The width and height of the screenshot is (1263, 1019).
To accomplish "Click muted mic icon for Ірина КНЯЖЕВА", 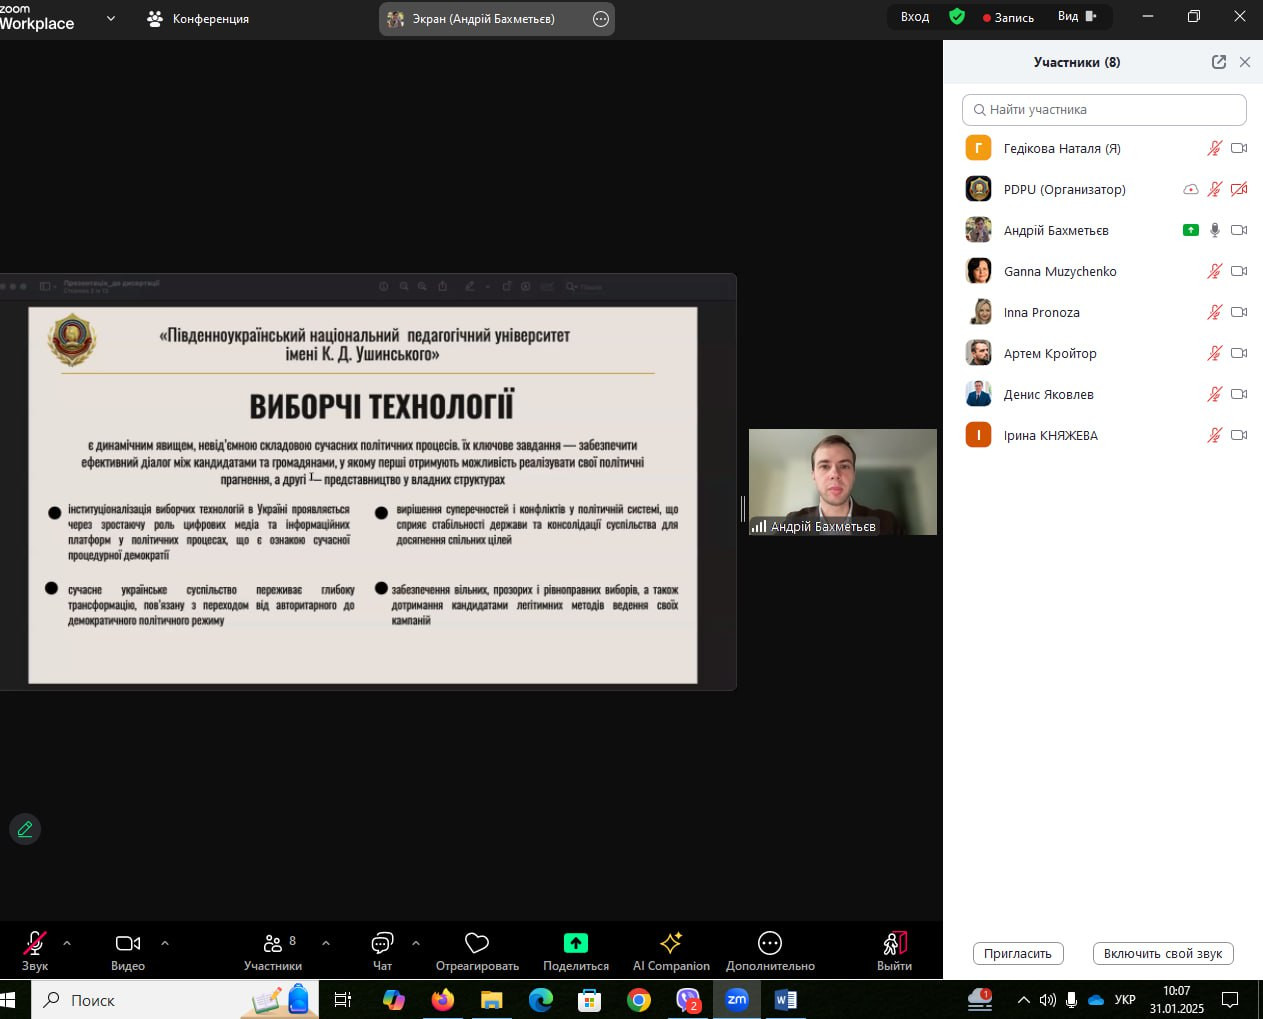I will [1215, 435].
